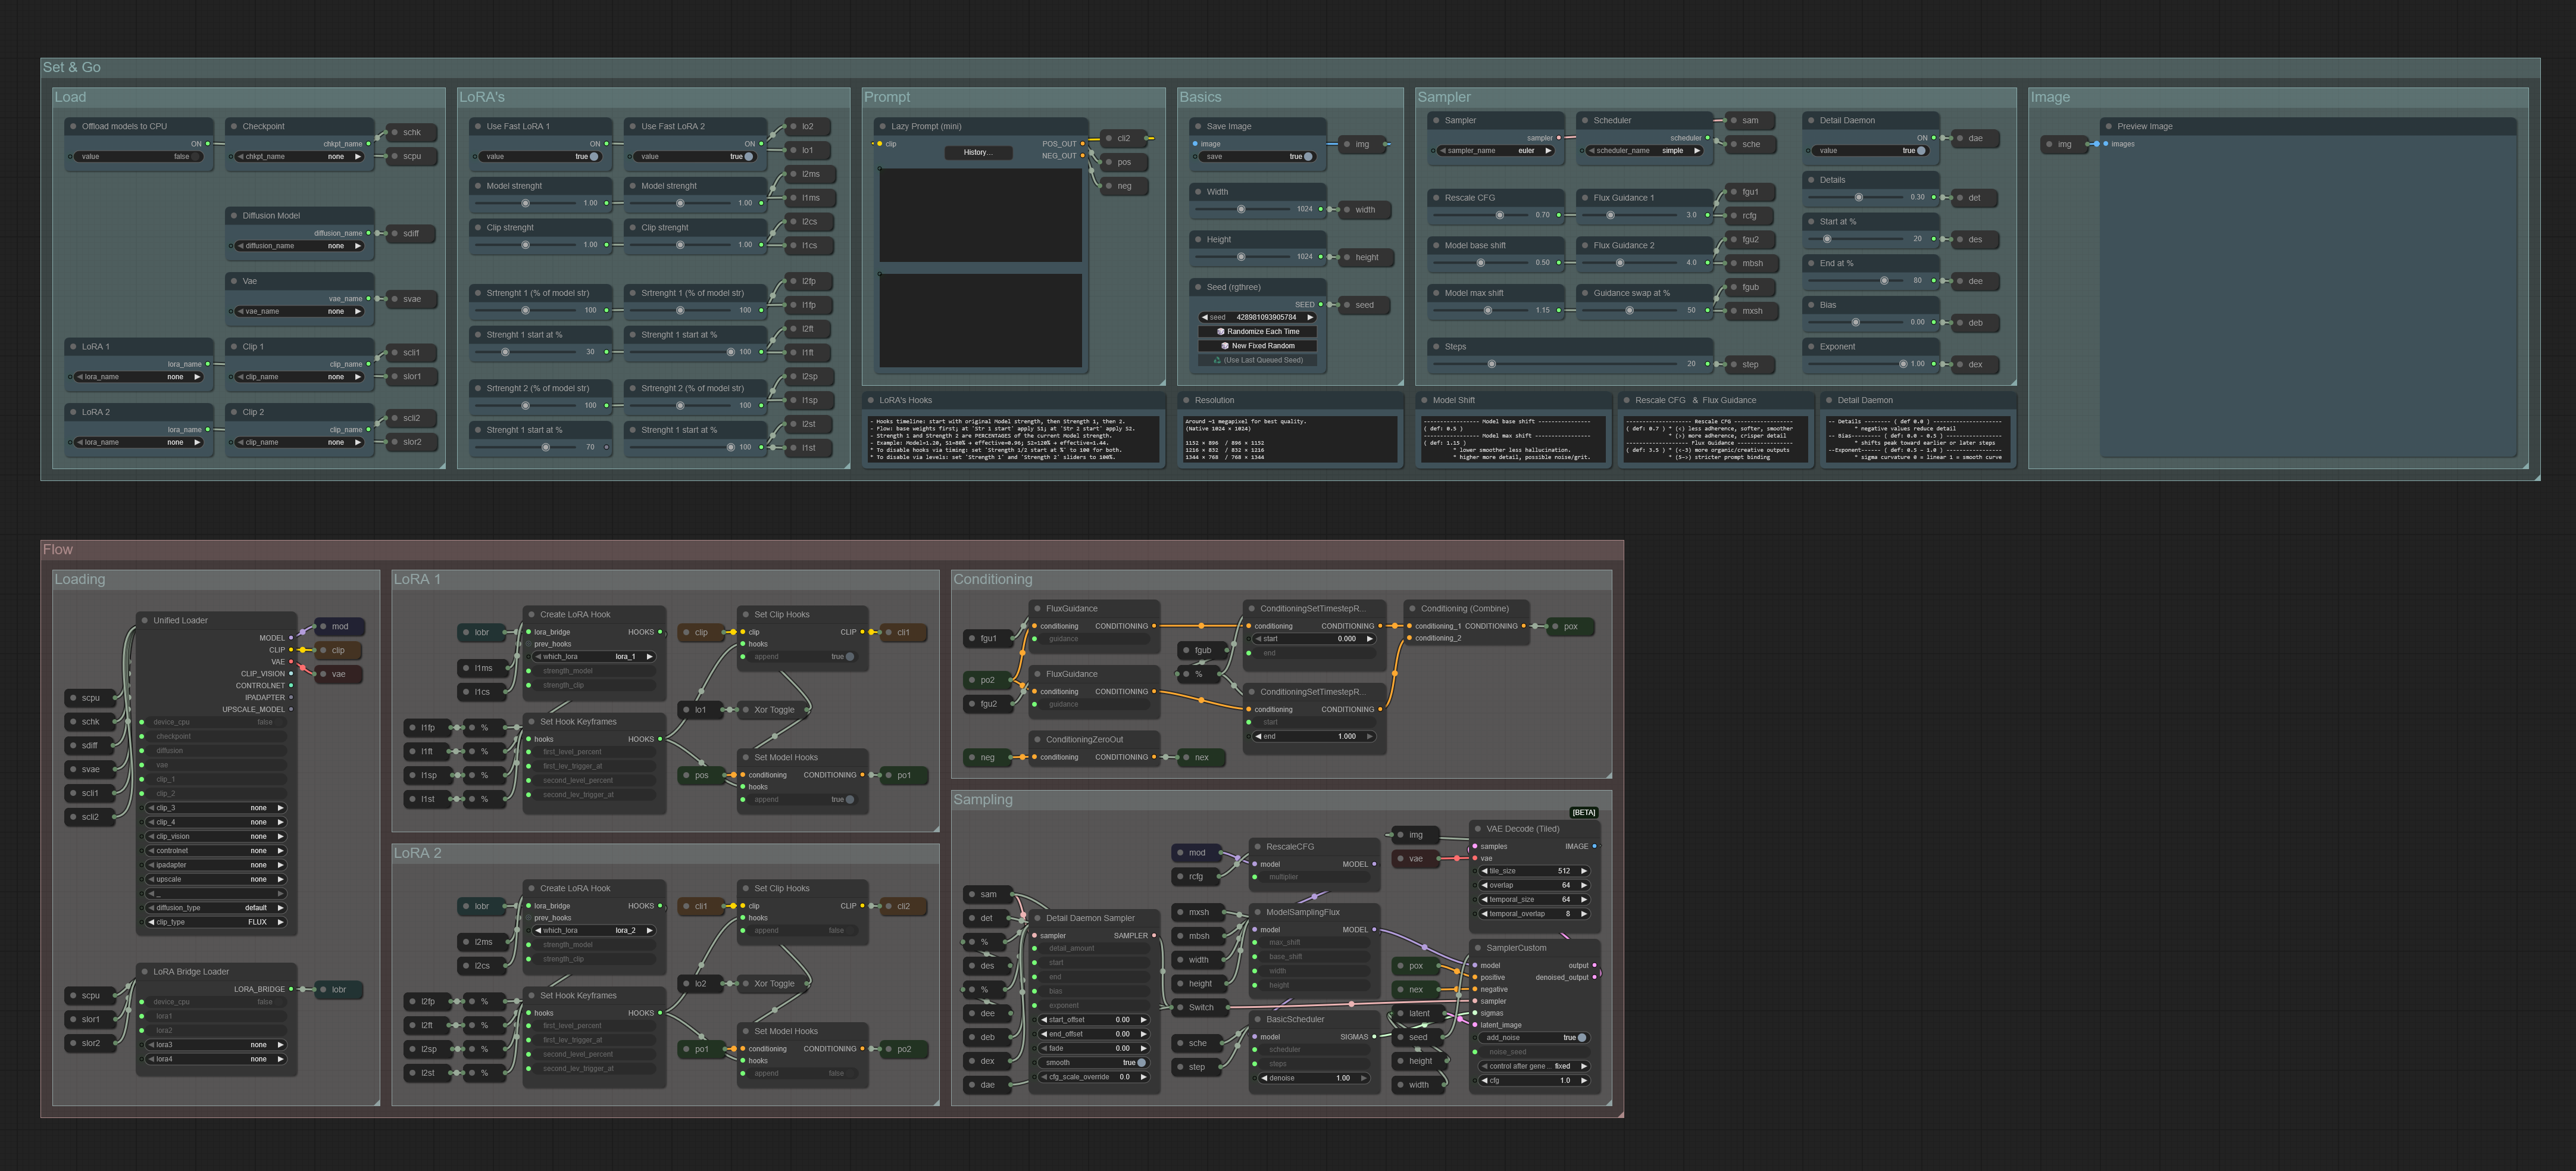
Task: Click the title dot of the Steps node
Action: pos(1436,347)
